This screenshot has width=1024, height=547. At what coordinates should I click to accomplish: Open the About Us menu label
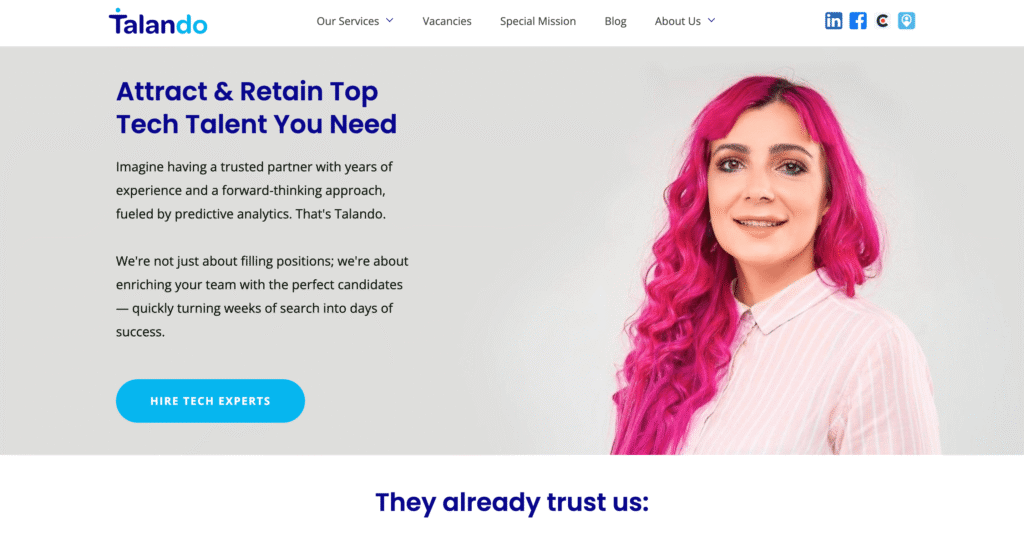[x=677, y=21]
